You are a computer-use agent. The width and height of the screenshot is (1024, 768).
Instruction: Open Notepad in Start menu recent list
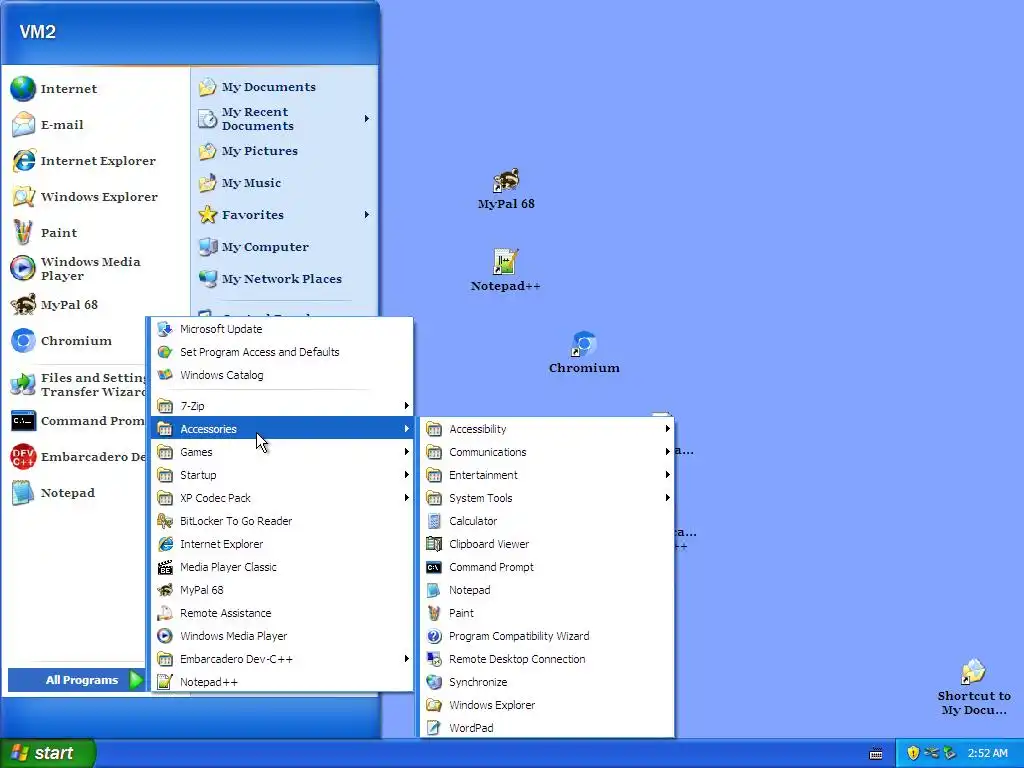tap(77, 493)
